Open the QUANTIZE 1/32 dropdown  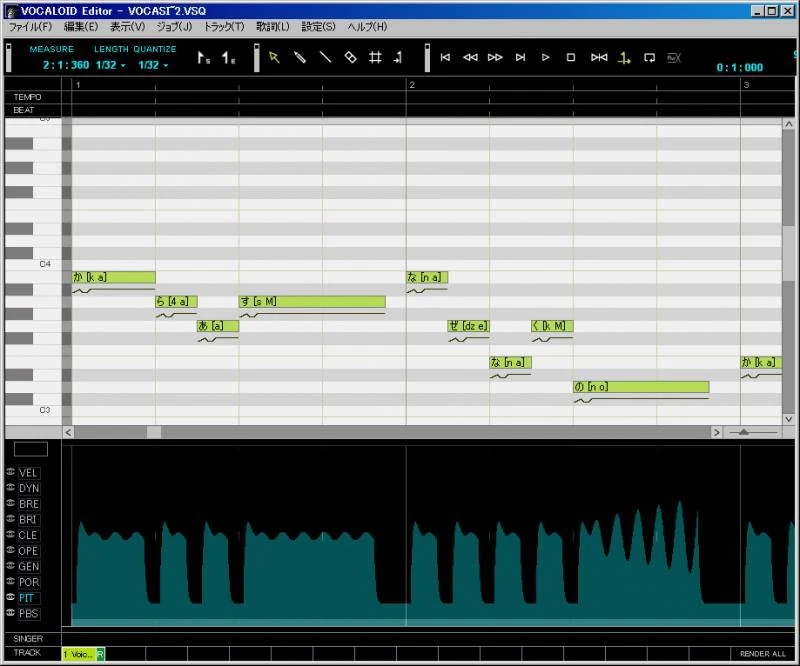click(x=153, y=65)
